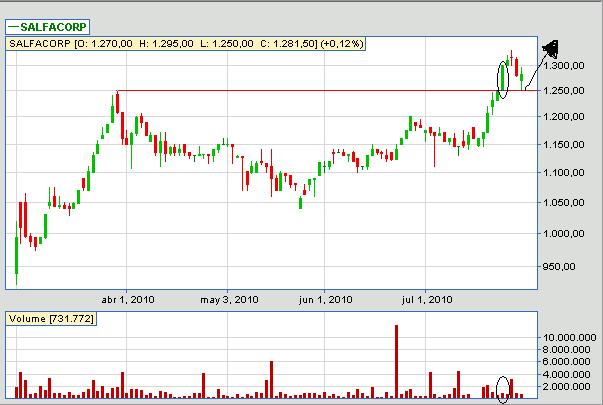Viewport: 603px width, 405px height.
Task: Click the 6.000.000 volume axis label
Action: click(x=566, y=362)
